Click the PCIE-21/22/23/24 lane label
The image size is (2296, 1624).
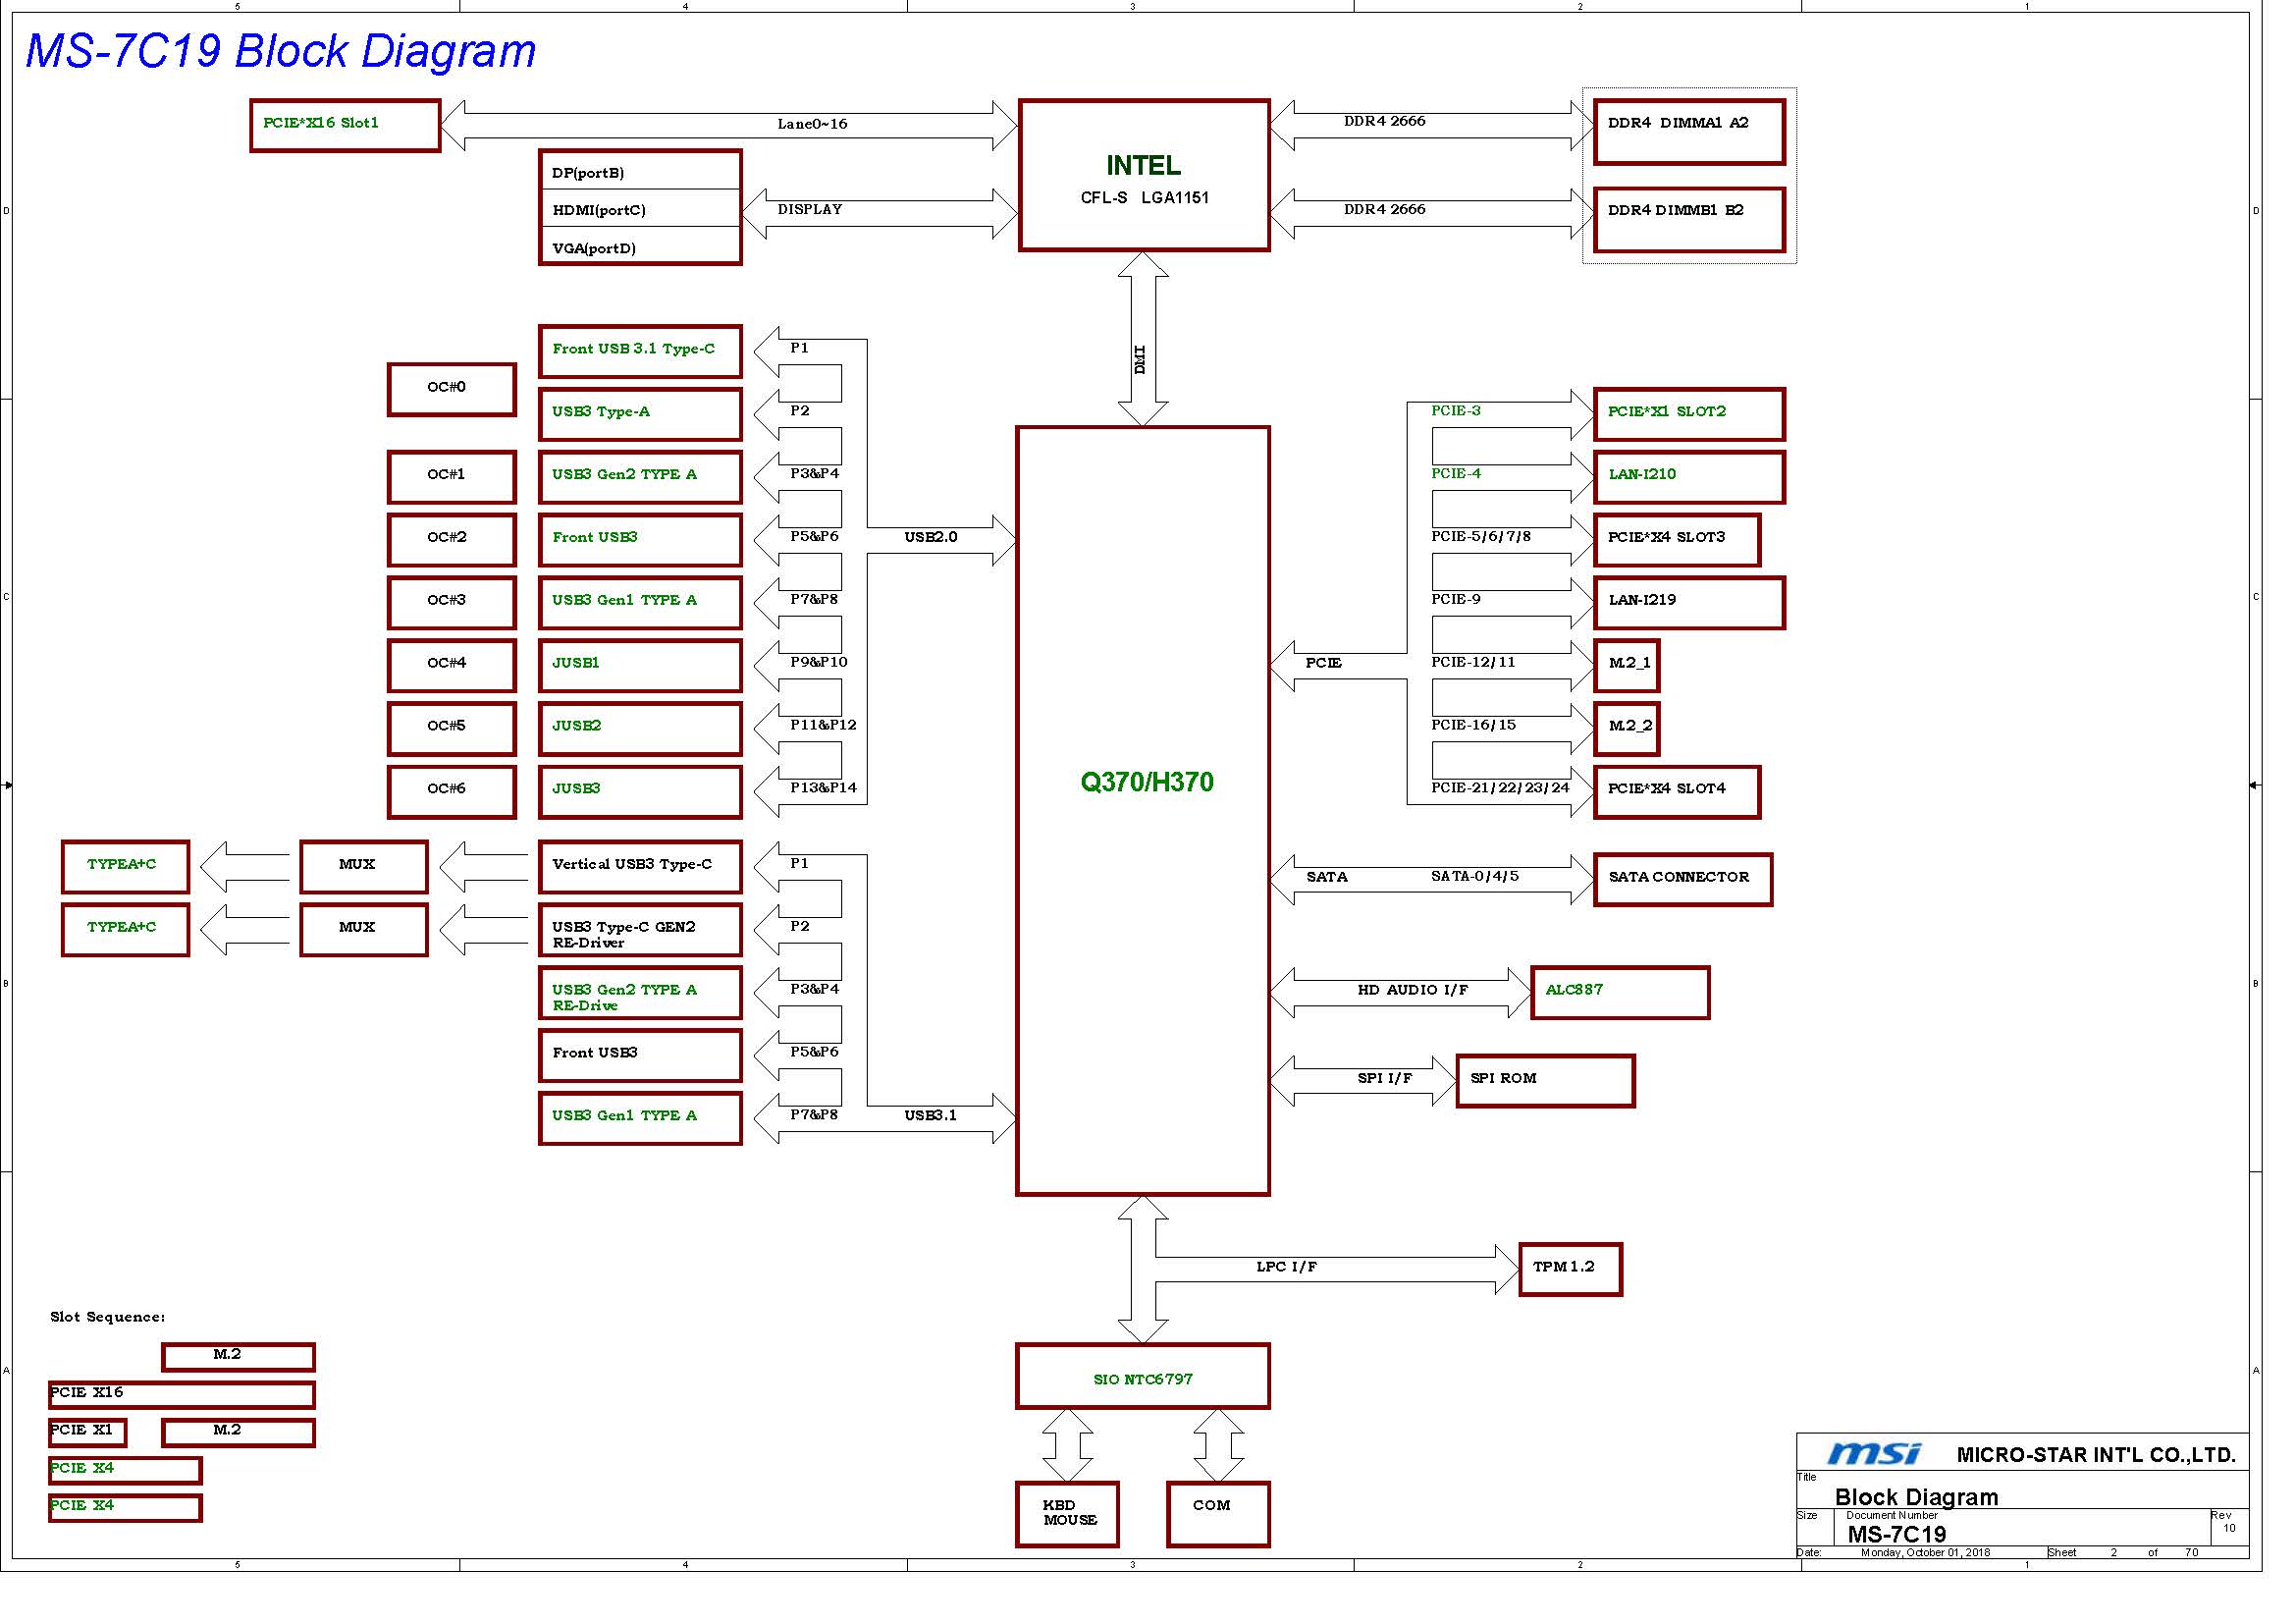tap(1500, 788)
